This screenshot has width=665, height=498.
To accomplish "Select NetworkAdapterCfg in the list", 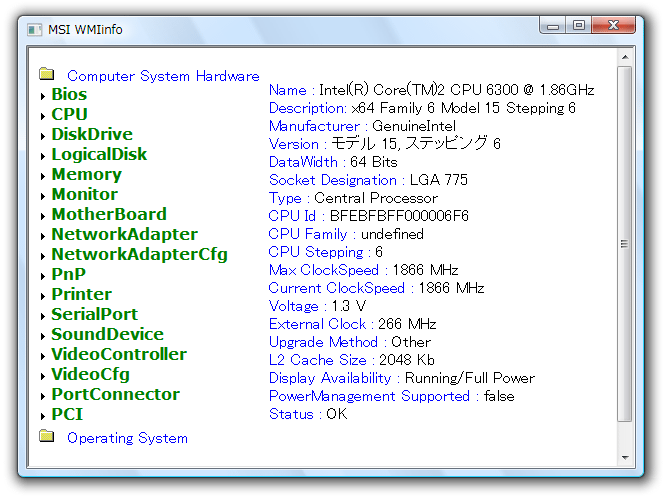I will pyautogui.click(x=139, y=255).
